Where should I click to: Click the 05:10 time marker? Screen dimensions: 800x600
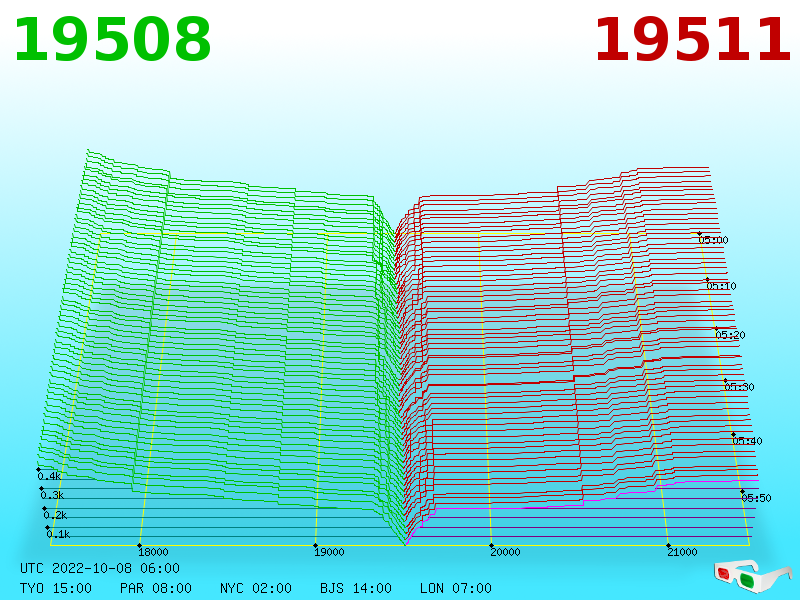pos(721,286)
